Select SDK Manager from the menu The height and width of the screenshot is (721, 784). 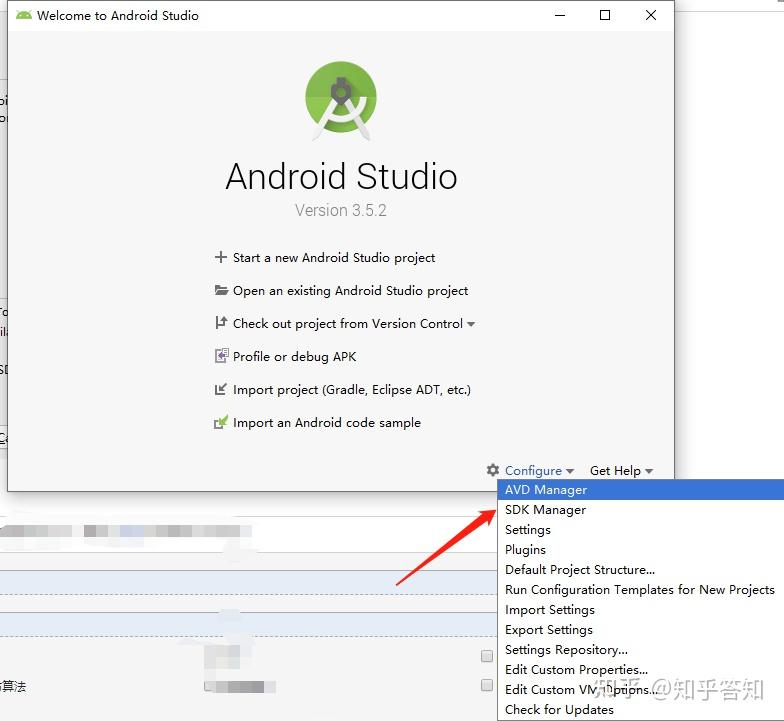pos(545,510)
